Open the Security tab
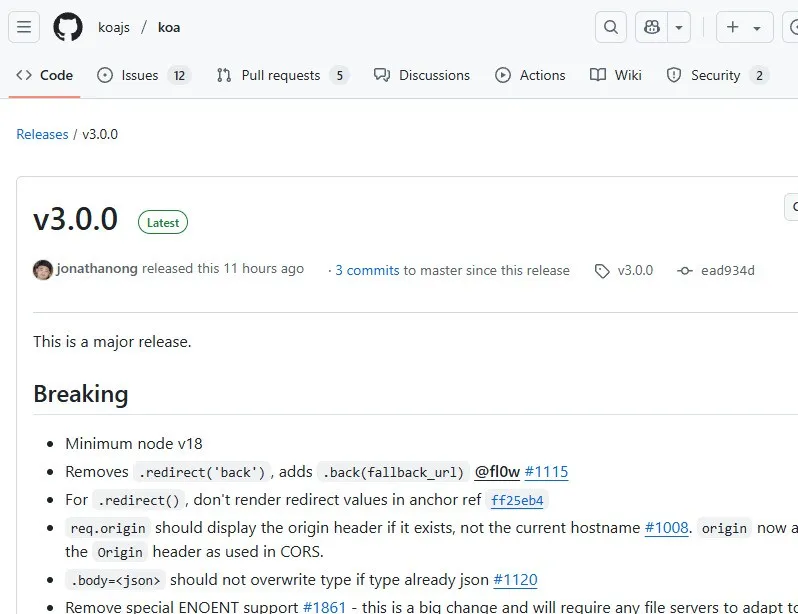The height and width of the screenshot is (614, 798). click(x=718, y=75)
